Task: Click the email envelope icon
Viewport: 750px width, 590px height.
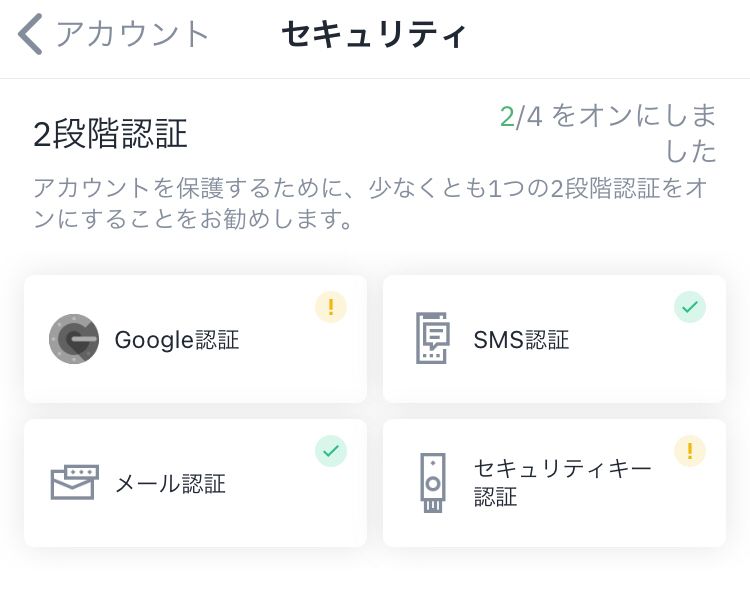Action: click(74, 483)
